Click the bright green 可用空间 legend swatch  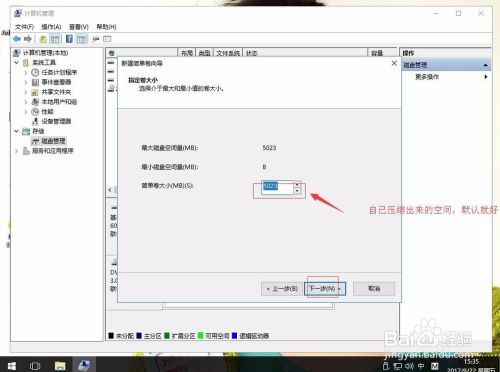coord(200,336)
